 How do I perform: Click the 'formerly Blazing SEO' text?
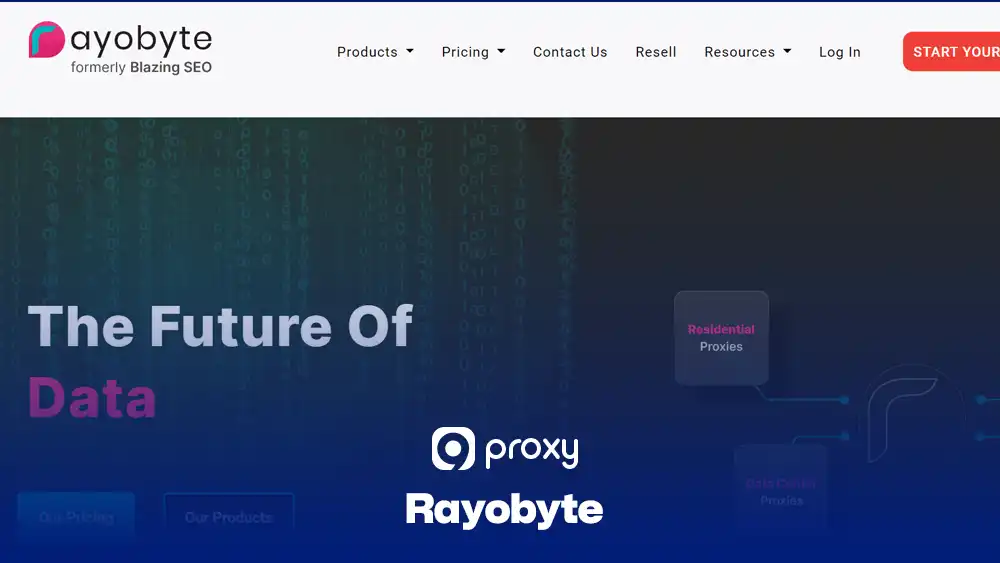(x=141, y=68)
